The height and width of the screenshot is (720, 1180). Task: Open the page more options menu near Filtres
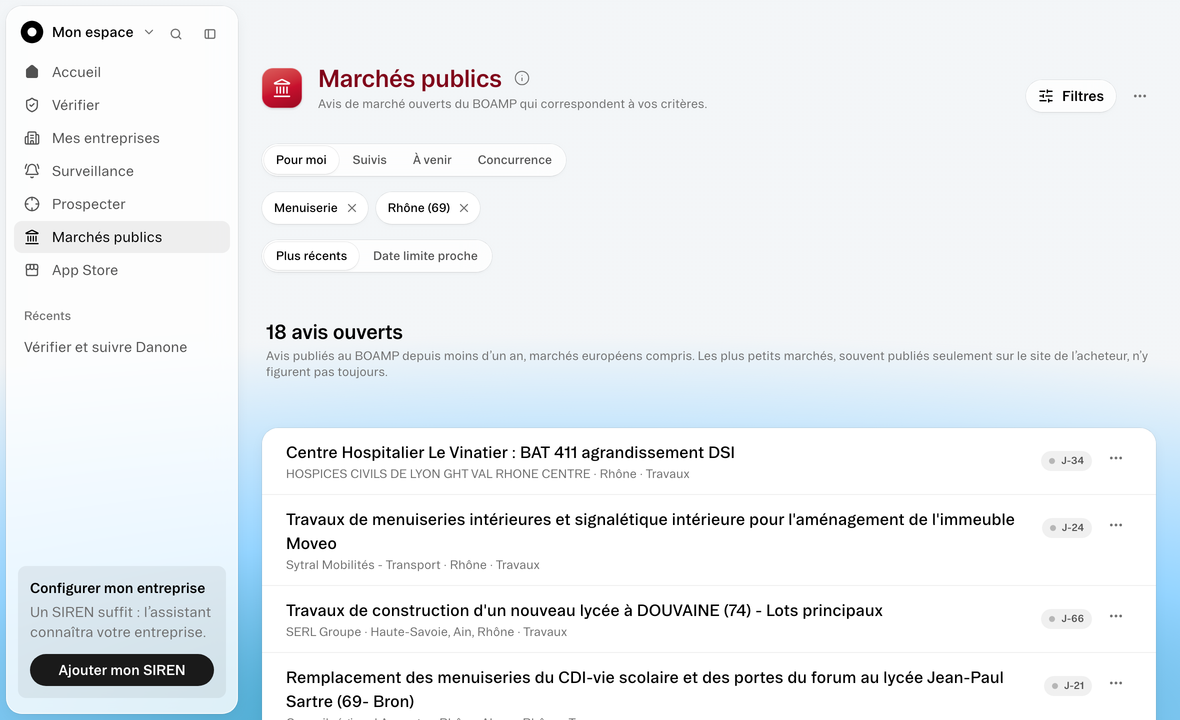pyautogui.click(x=1140, y=96)
